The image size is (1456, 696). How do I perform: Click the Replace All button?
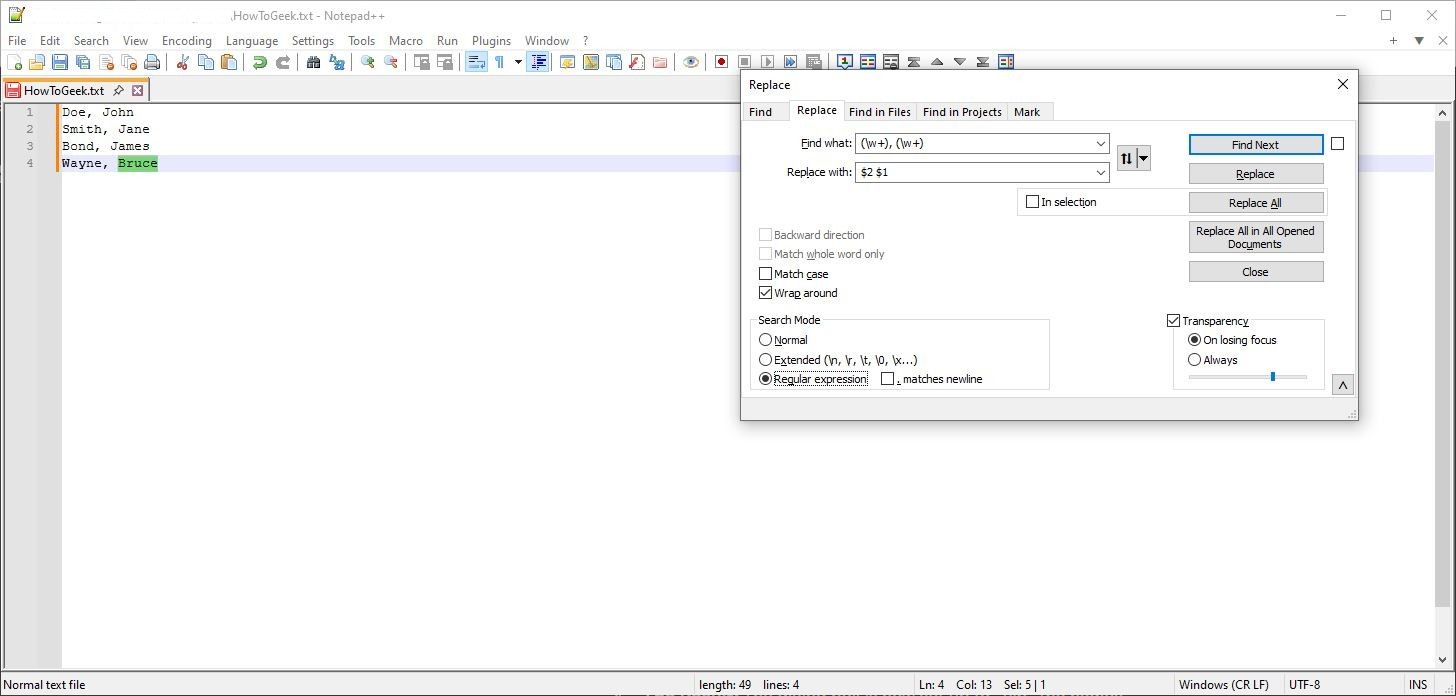[1255, 203]
